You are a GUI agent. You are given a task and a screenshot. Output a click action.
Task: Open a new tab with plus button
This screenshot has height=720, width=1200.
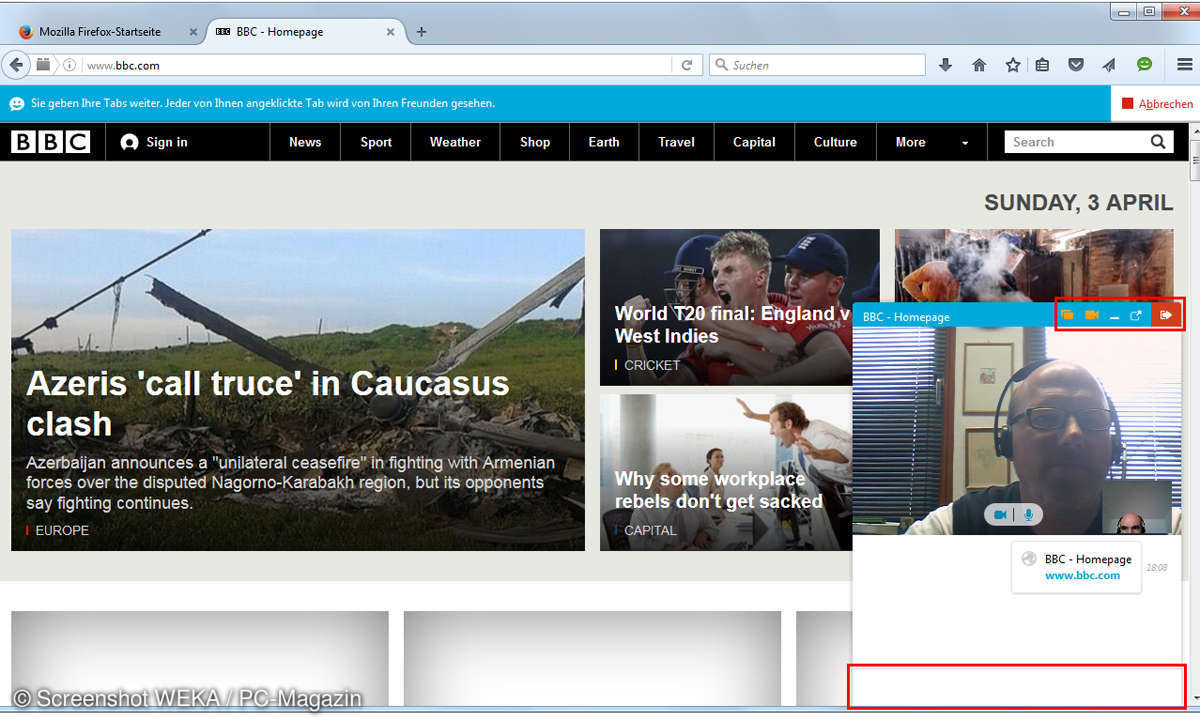pos(421,32)
